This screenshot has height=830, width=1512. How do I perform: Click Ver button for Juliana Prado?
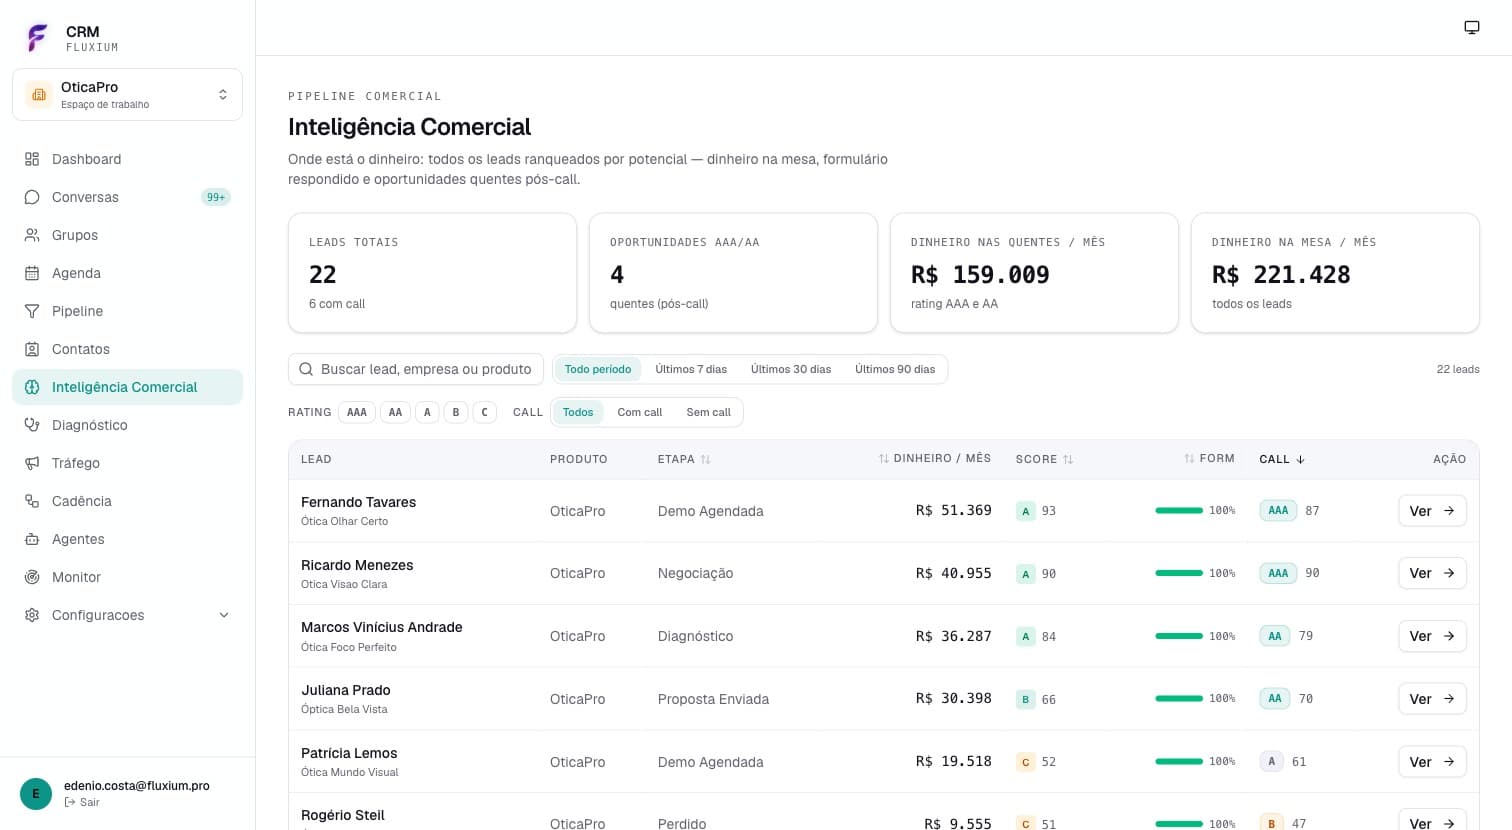(1432, 699)
